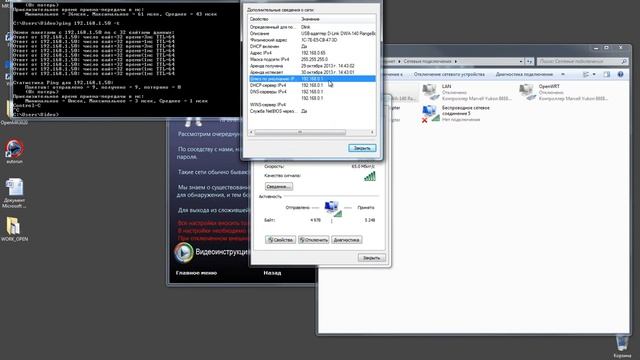The width and height of the screenshot is (640, 360).
Task: Click the help icon in Network Connections toolbar
Action: (x=620, y=74)
